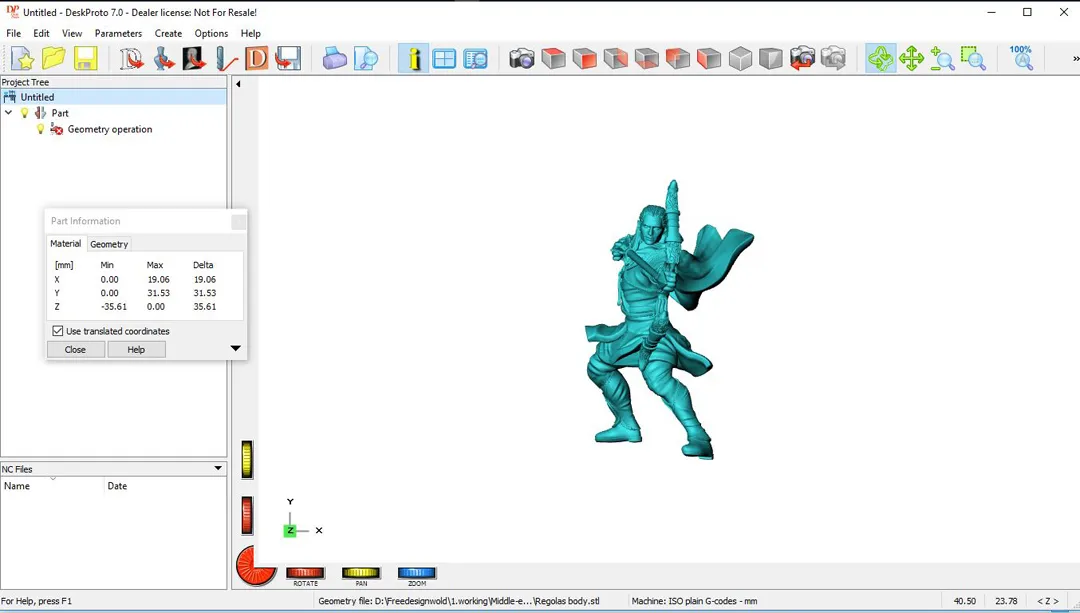Click the red ROTATE thumbwheel
This screenshot has height=613, width=1080.
pos(305,572)
